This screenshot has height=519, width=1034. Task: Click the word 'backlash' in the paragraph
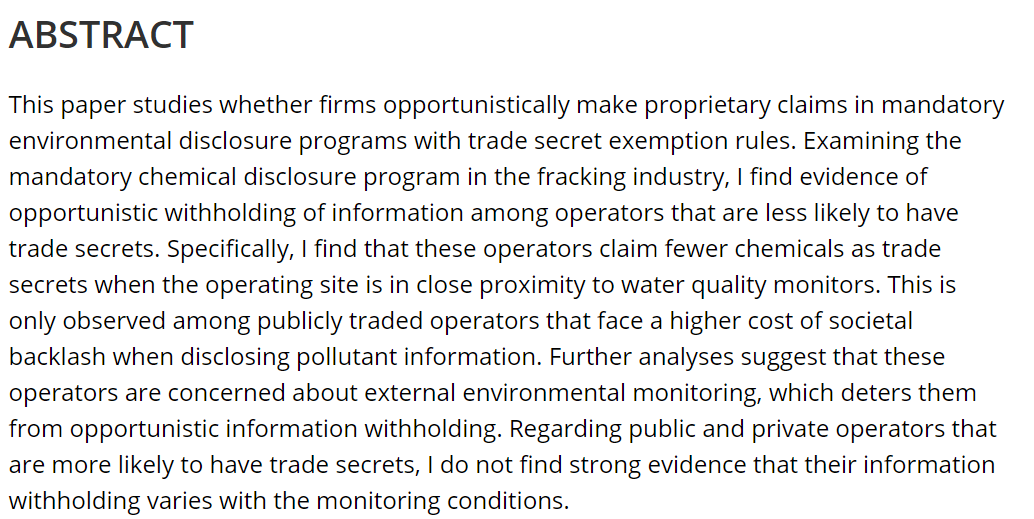pos(57,357)
